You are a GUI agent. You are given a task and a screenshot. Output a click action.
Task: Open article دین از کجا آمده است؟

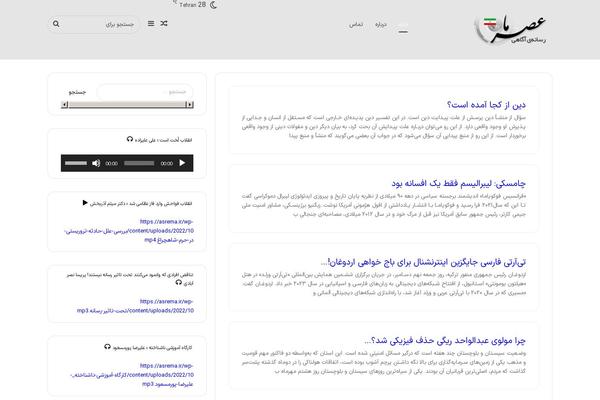486,104
